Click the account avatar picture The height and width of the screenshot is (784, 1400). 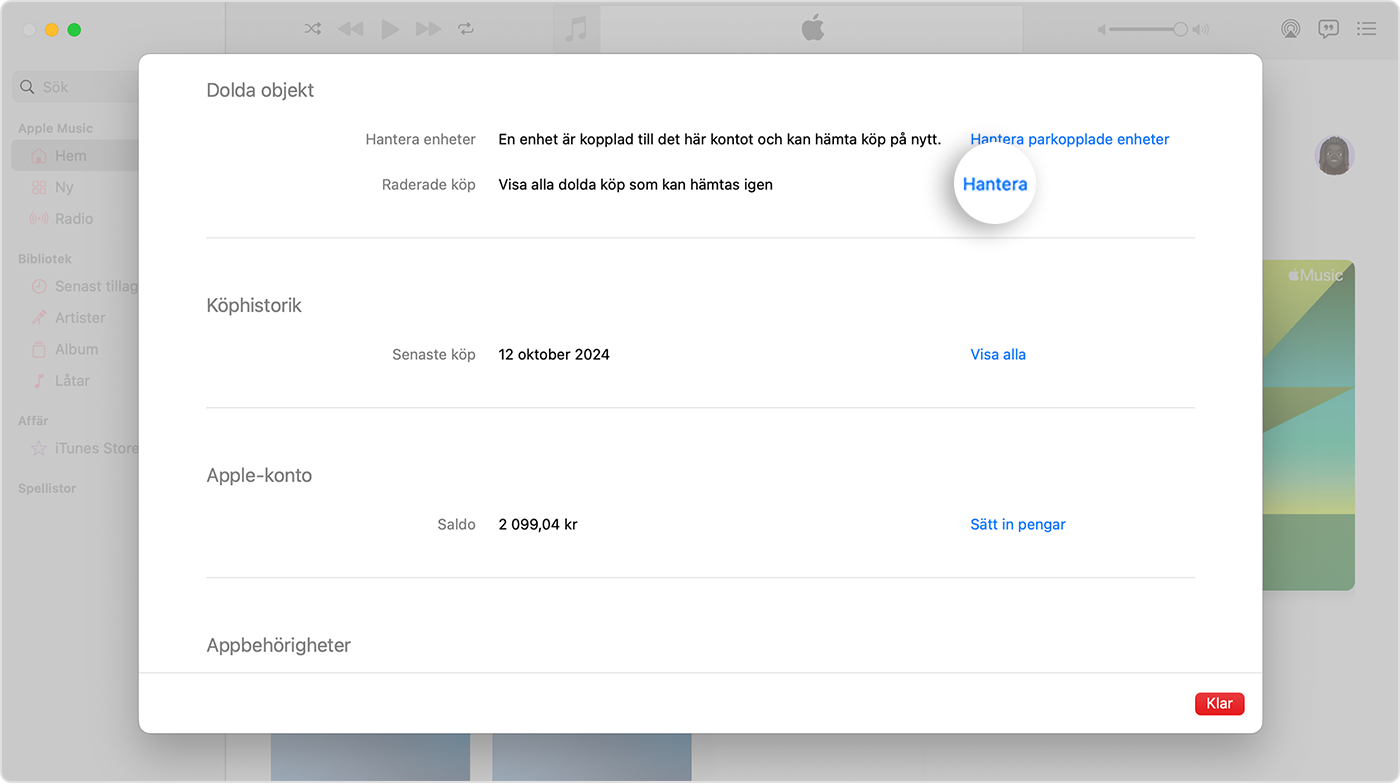[1334, 155]
